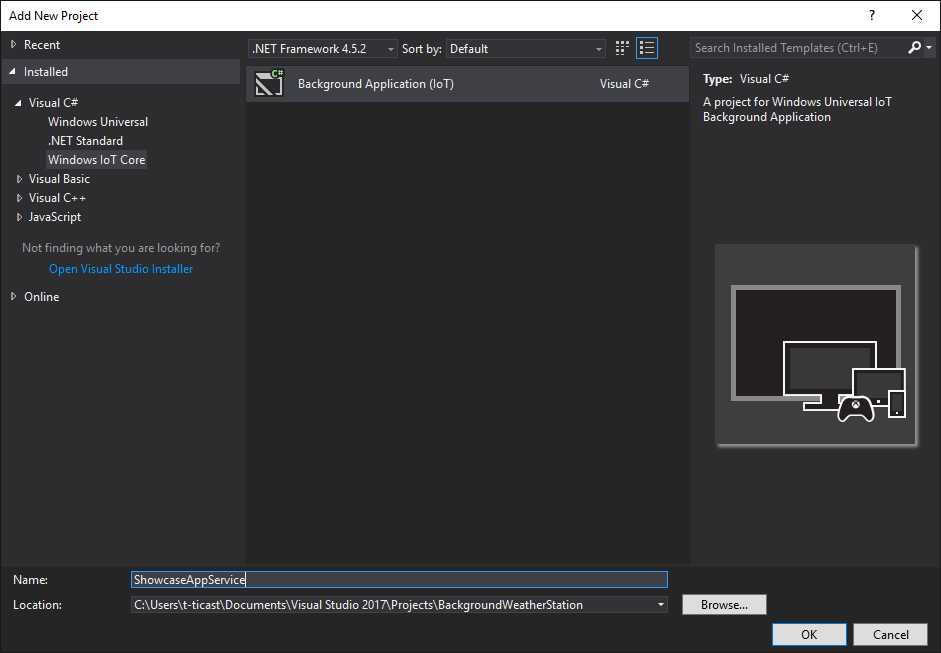The image size is (941, 653).
Task: Click the dialog Help question mark icon
Action: point(871,15)
